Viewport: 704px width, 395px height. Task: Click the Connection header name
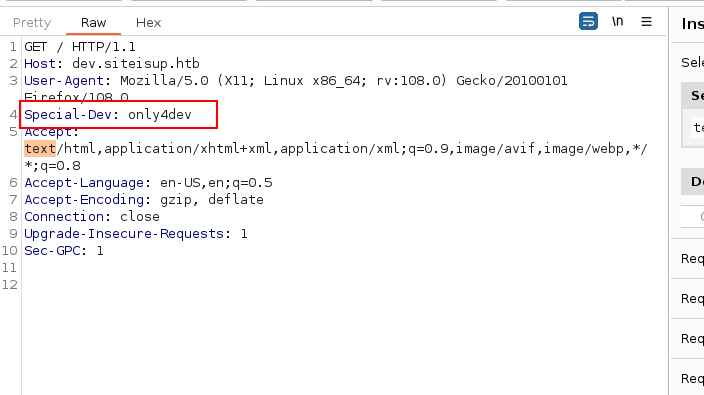coord(64,217)
